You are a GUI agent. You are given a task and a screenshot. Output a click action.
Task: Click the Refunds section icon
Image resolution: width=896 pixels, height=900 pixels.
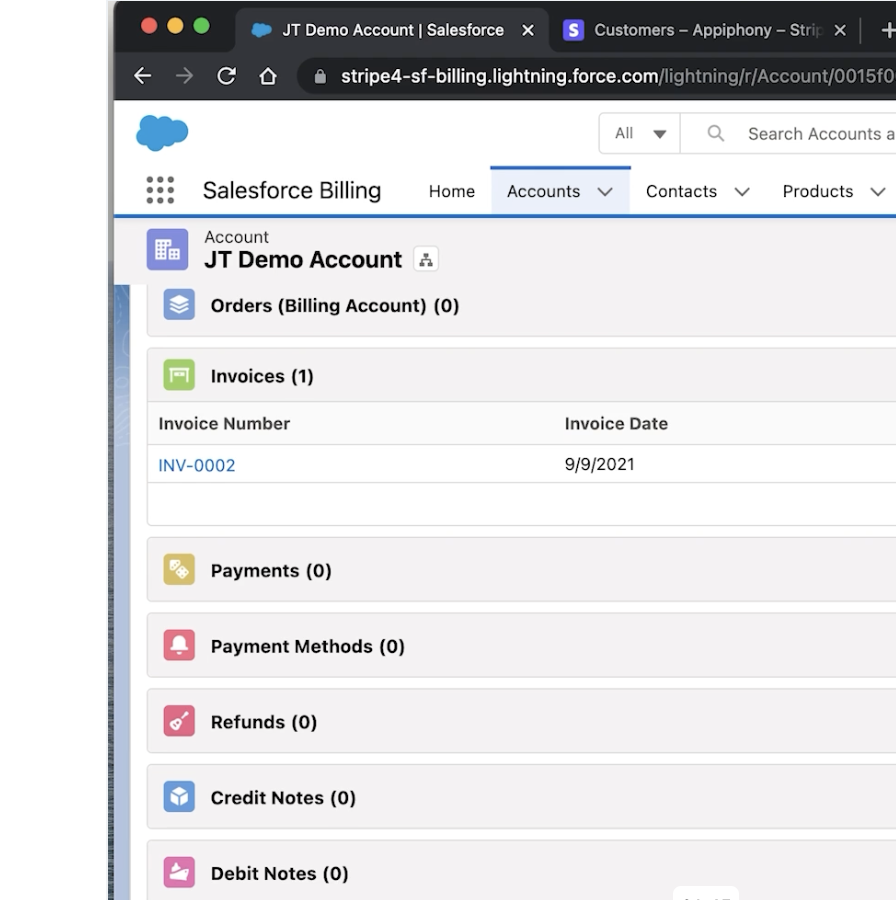tap(177, 721)
